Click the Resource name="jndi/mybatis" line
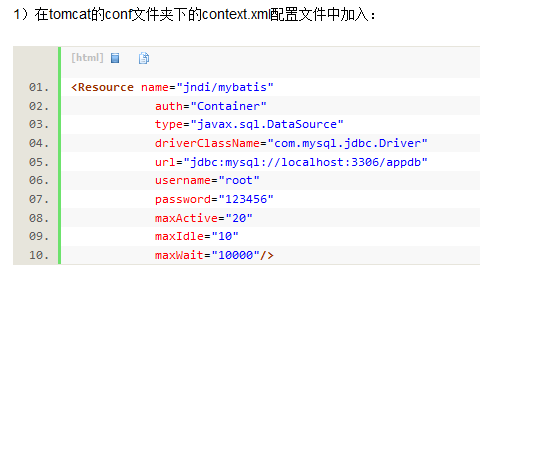Viewport: 537px width, 458px height. click(172, 87)
